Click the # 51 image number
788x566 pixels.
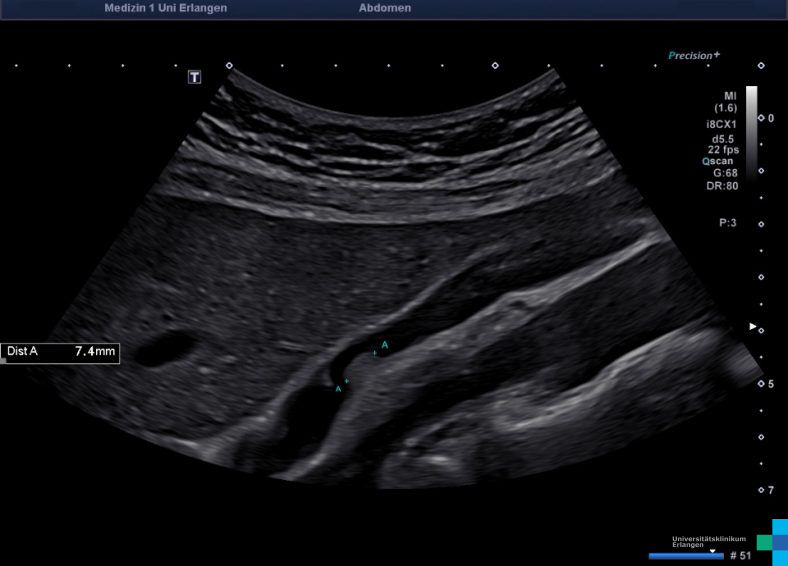point(740,555)
